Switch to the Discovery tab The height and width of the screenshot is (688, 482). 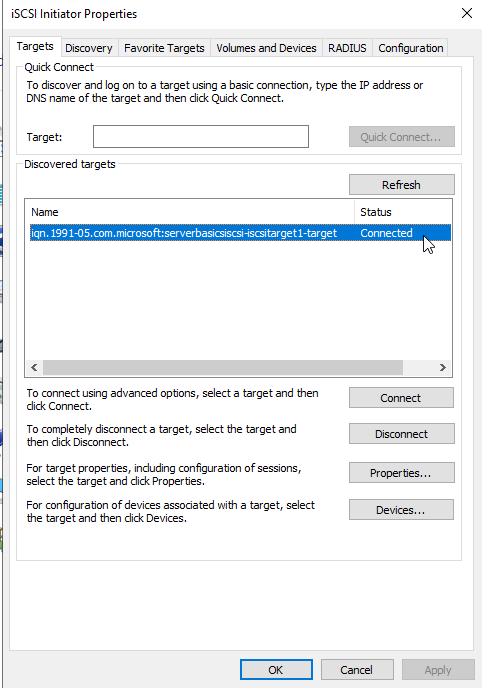pos(89,48)
